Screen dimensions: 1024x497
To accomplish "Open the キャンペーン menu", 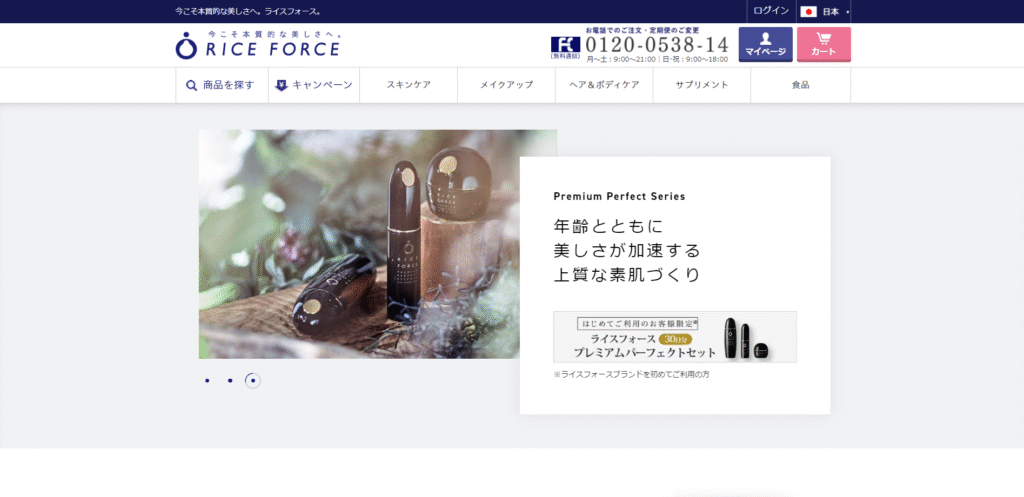I will coord(314,85).
